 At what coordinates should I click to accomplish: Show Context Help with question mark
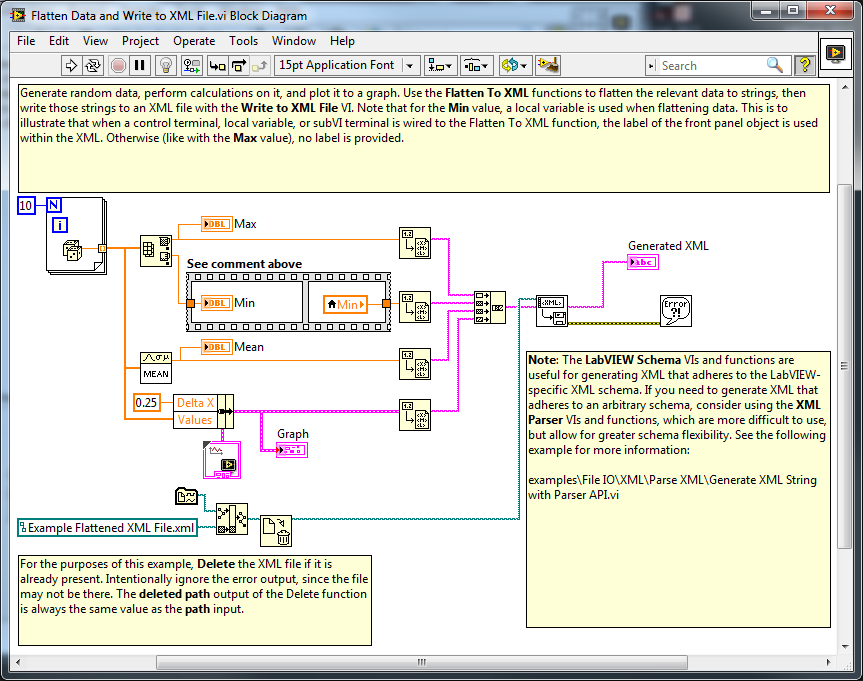805,66
